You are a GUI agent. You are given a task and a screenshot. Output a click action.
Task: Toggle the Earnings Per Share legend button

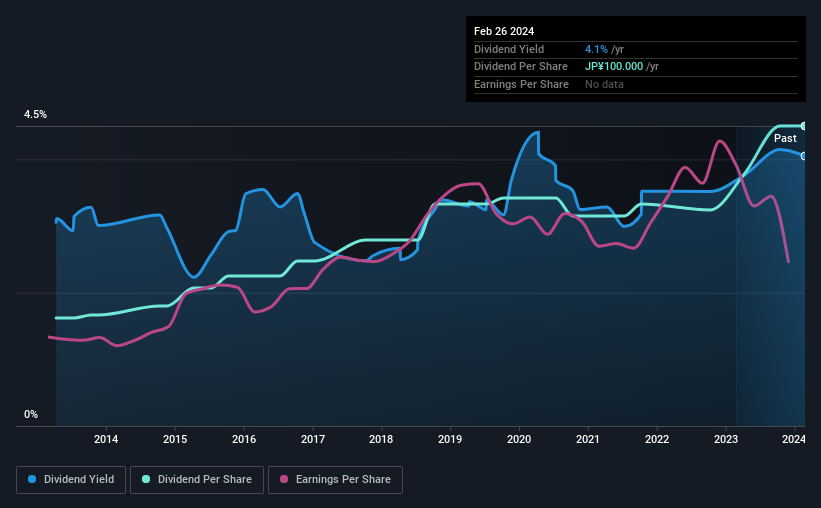click(x=335, y=480)
